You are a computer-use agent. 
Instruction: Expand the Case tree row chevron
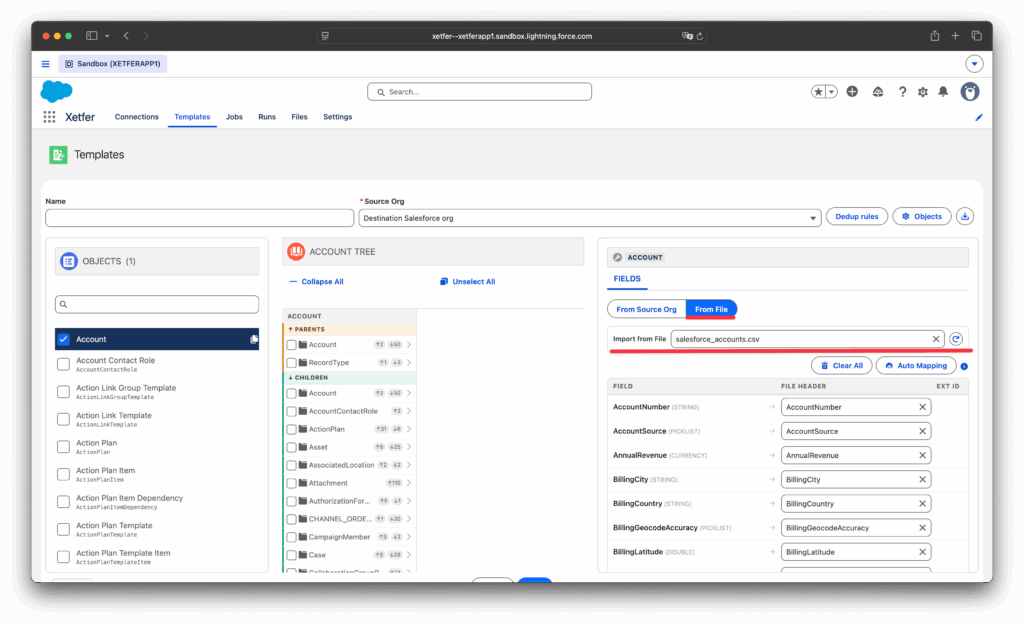click(x=409, y=555)
